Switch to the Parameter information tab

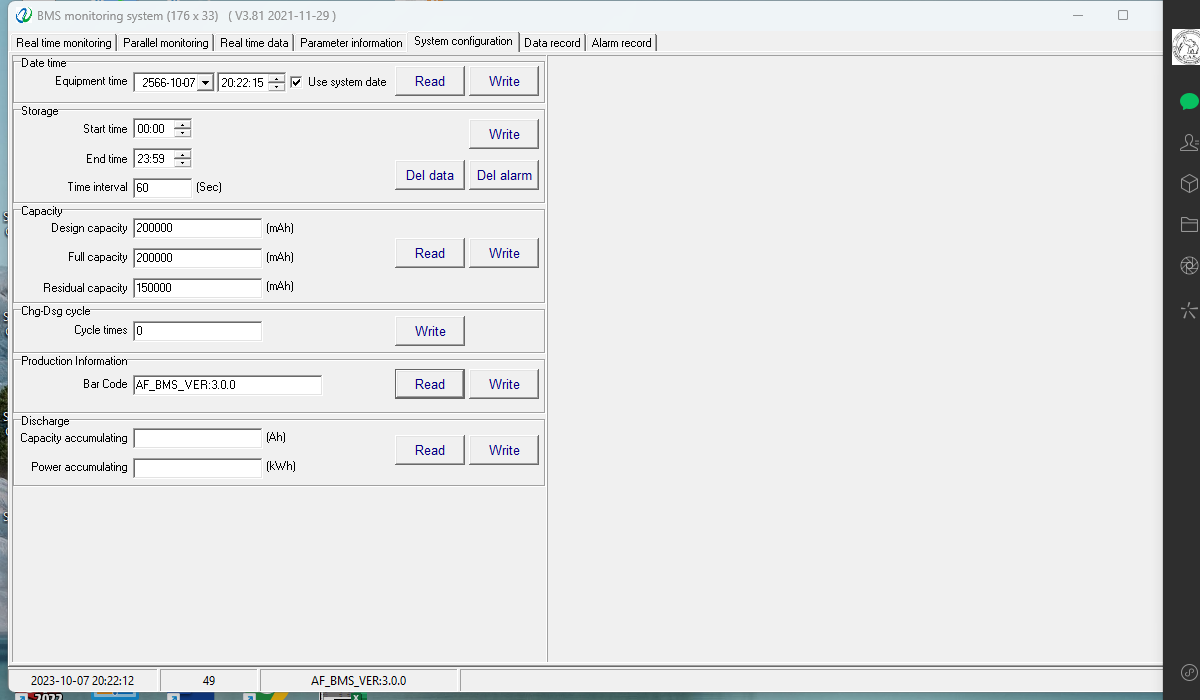point(351,43)
